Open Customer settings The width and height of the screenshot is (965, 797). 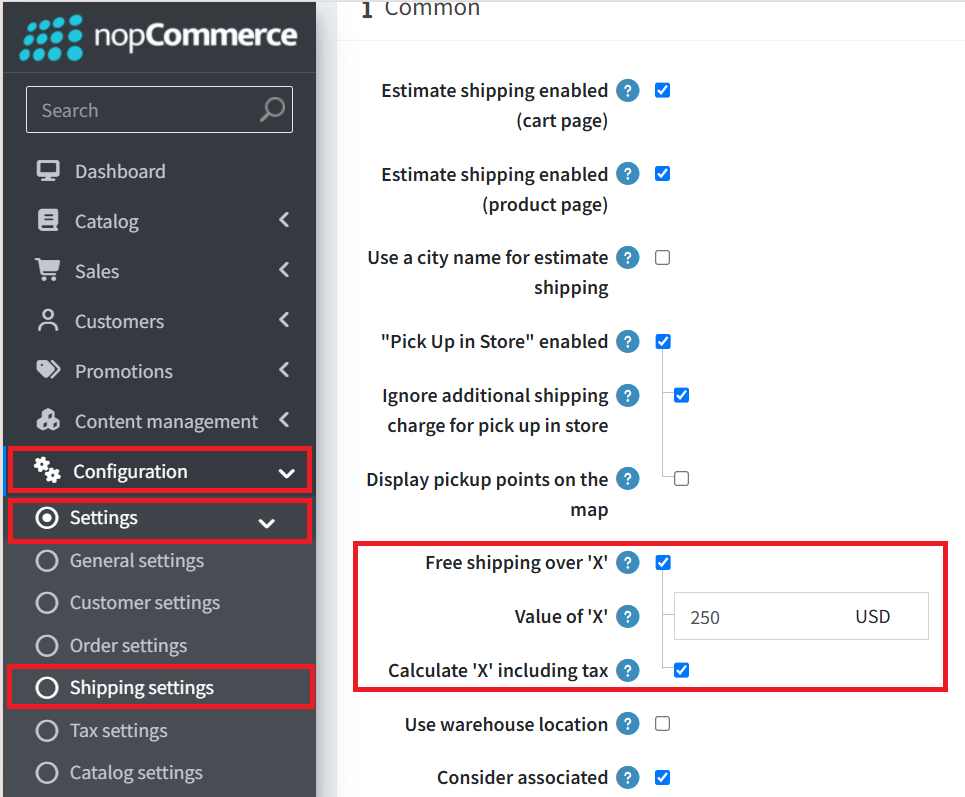pos(145,603)
